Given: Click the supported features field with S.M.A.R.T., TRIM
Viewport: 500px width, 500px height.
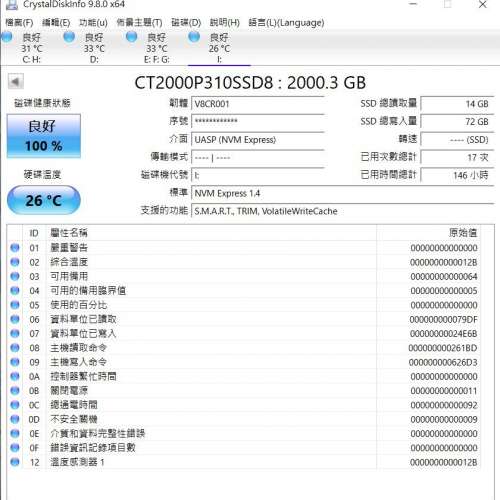Looking at the screenshot, I should pos(342,211).
